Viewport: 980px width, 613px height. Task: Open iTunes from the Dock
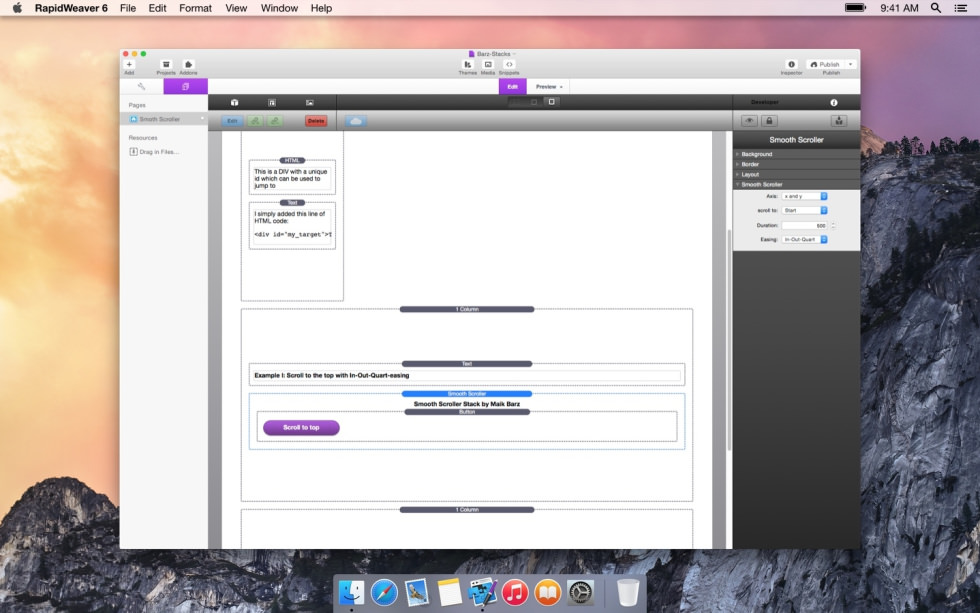coord(515,592)
